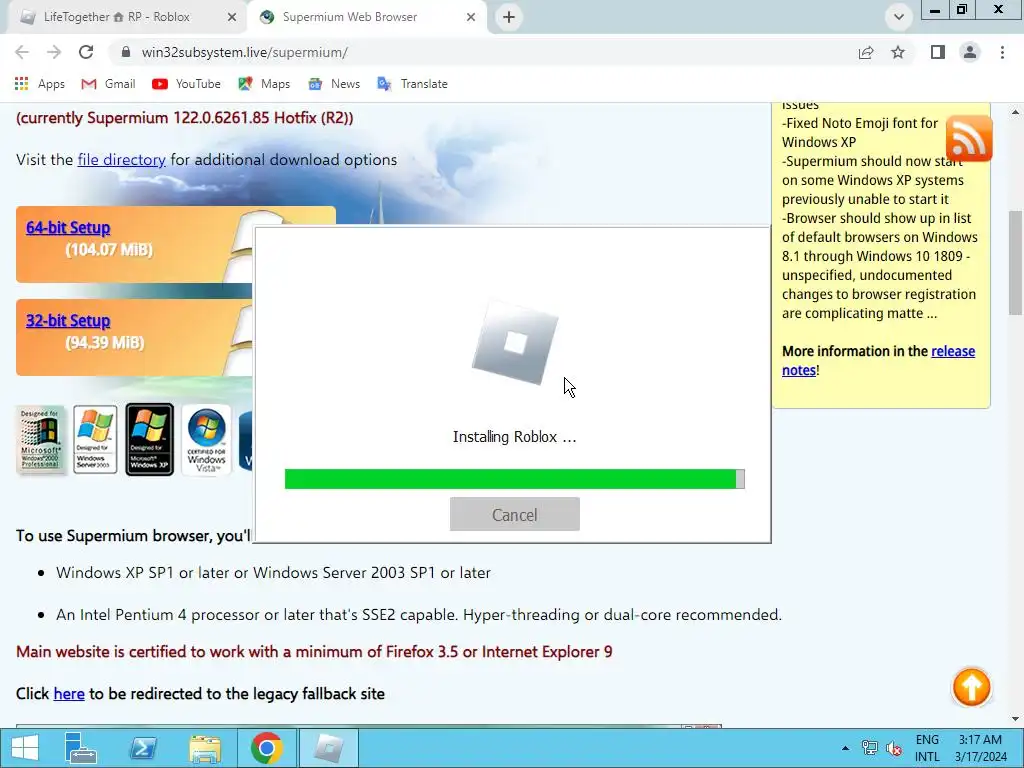View site information lock icon
This screenshot has height=768, width=1024.
point(127,52)
